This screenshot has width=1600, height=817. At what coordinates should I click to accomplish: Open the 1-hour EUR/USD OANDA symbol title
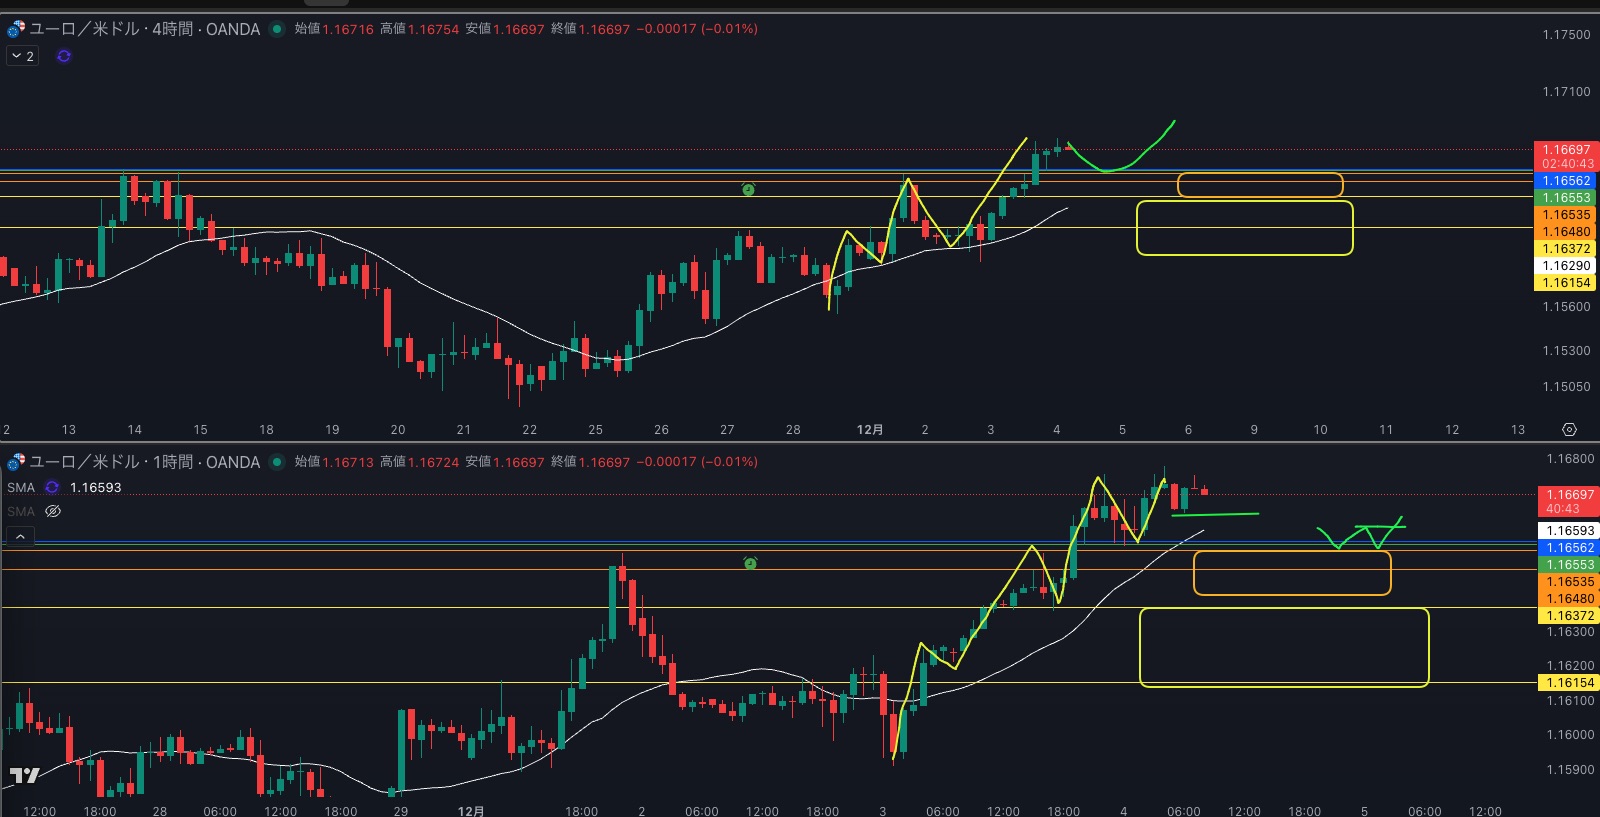click(x=145, y=462)
